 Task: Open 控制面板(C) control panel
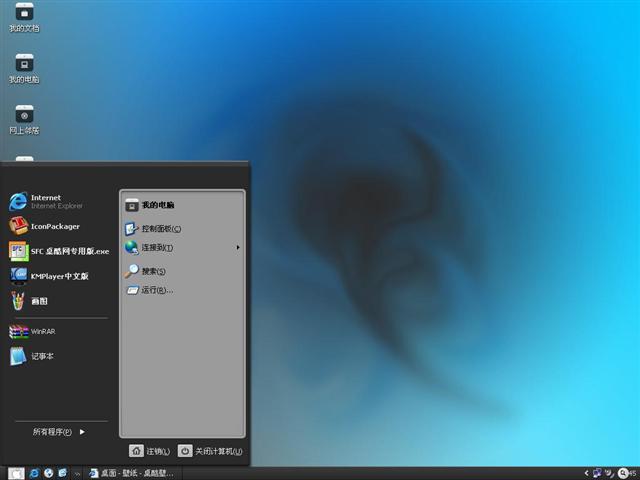tap(153, 229)
